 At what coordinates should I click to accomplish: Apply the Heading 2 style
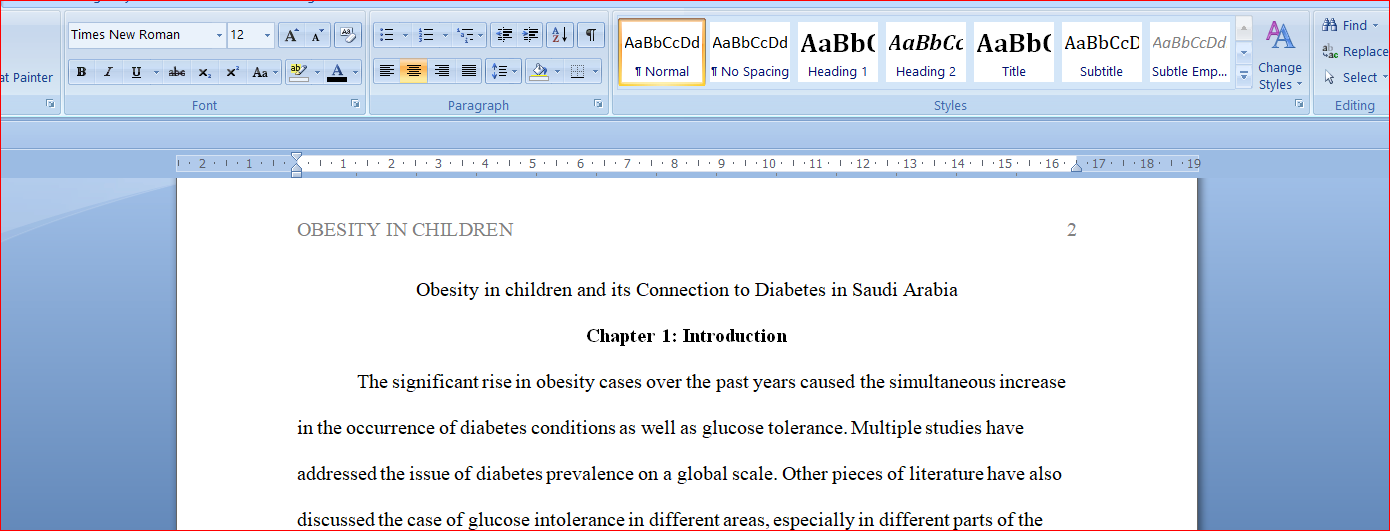click(x=926, y=52)
